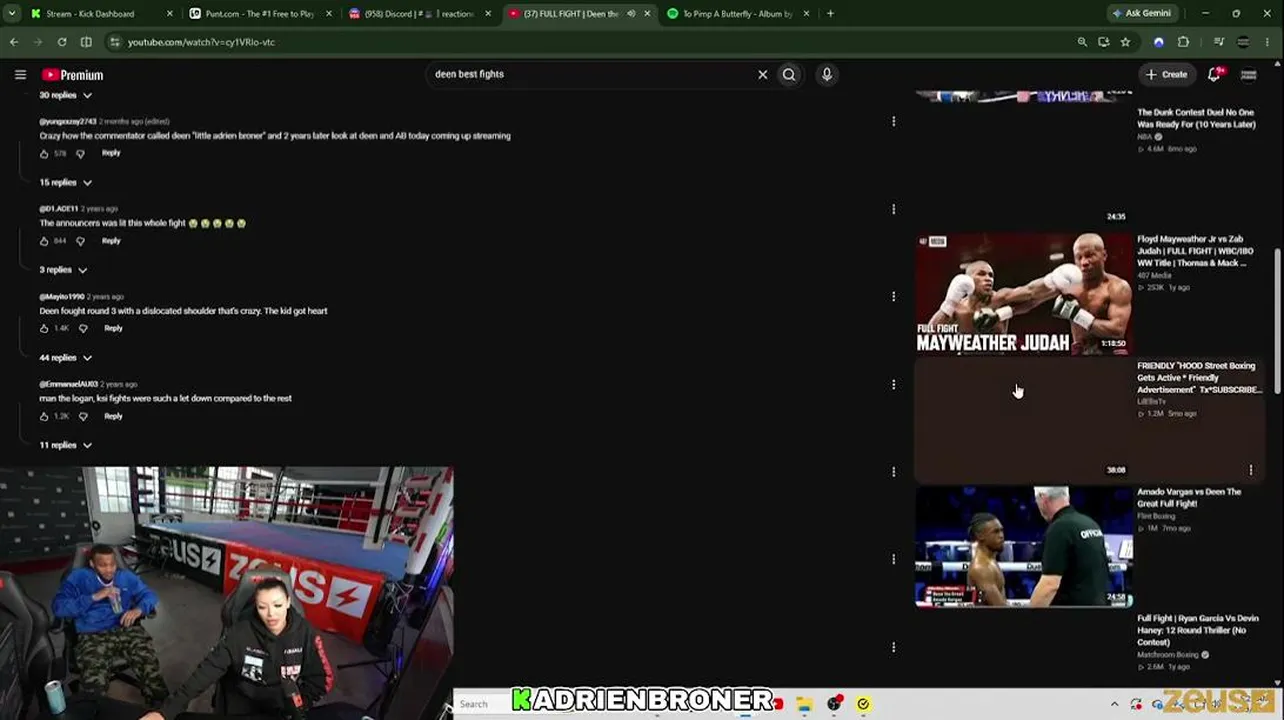The width and height of the screenshot is (1284, 720).
Task: Open @yungzuzy2743 commenter profile
Action: tap(68, 121)
